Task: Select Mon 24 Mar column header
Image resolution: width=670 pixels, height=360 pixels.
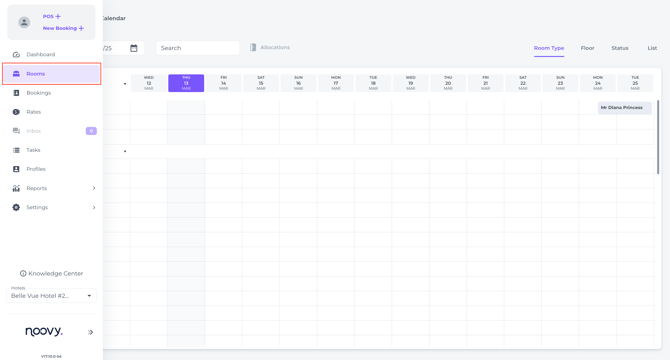Action: click(598, 83)
